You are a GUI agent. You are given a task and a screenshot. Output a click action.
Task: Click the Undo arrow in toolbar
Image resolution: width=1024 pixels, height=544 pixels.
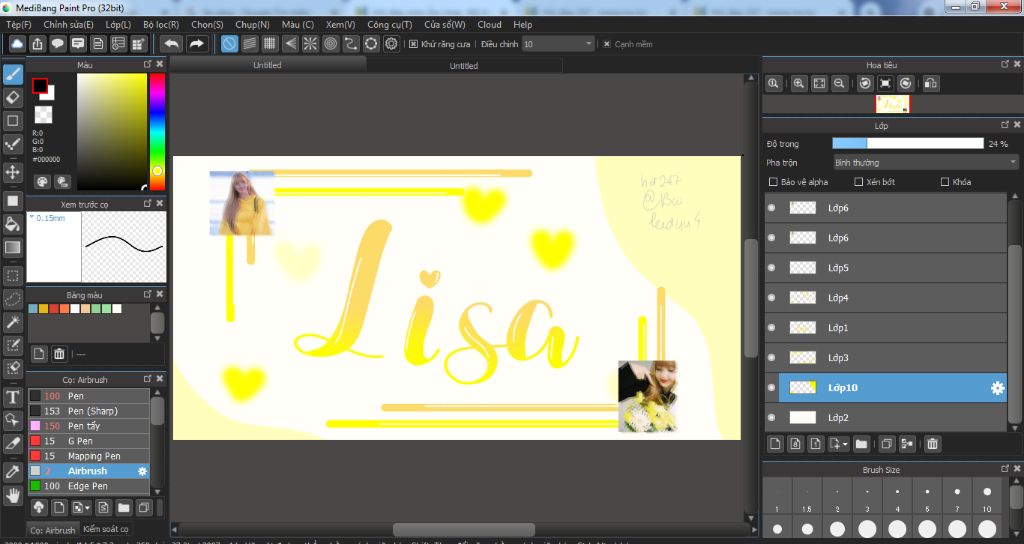pyautogui.click(x=171, y=44)
